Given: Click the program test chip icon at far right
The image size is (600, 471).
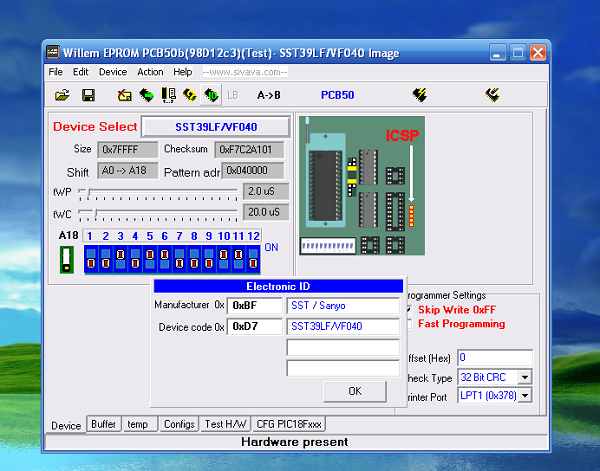Looking at the screenshot, I should 493,95.
